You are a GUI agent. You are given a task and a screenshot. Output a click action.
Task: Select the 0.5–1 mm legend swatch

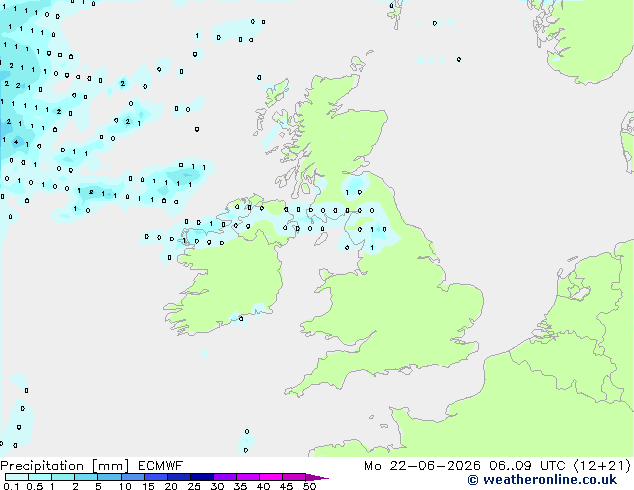tap(40, 477)
